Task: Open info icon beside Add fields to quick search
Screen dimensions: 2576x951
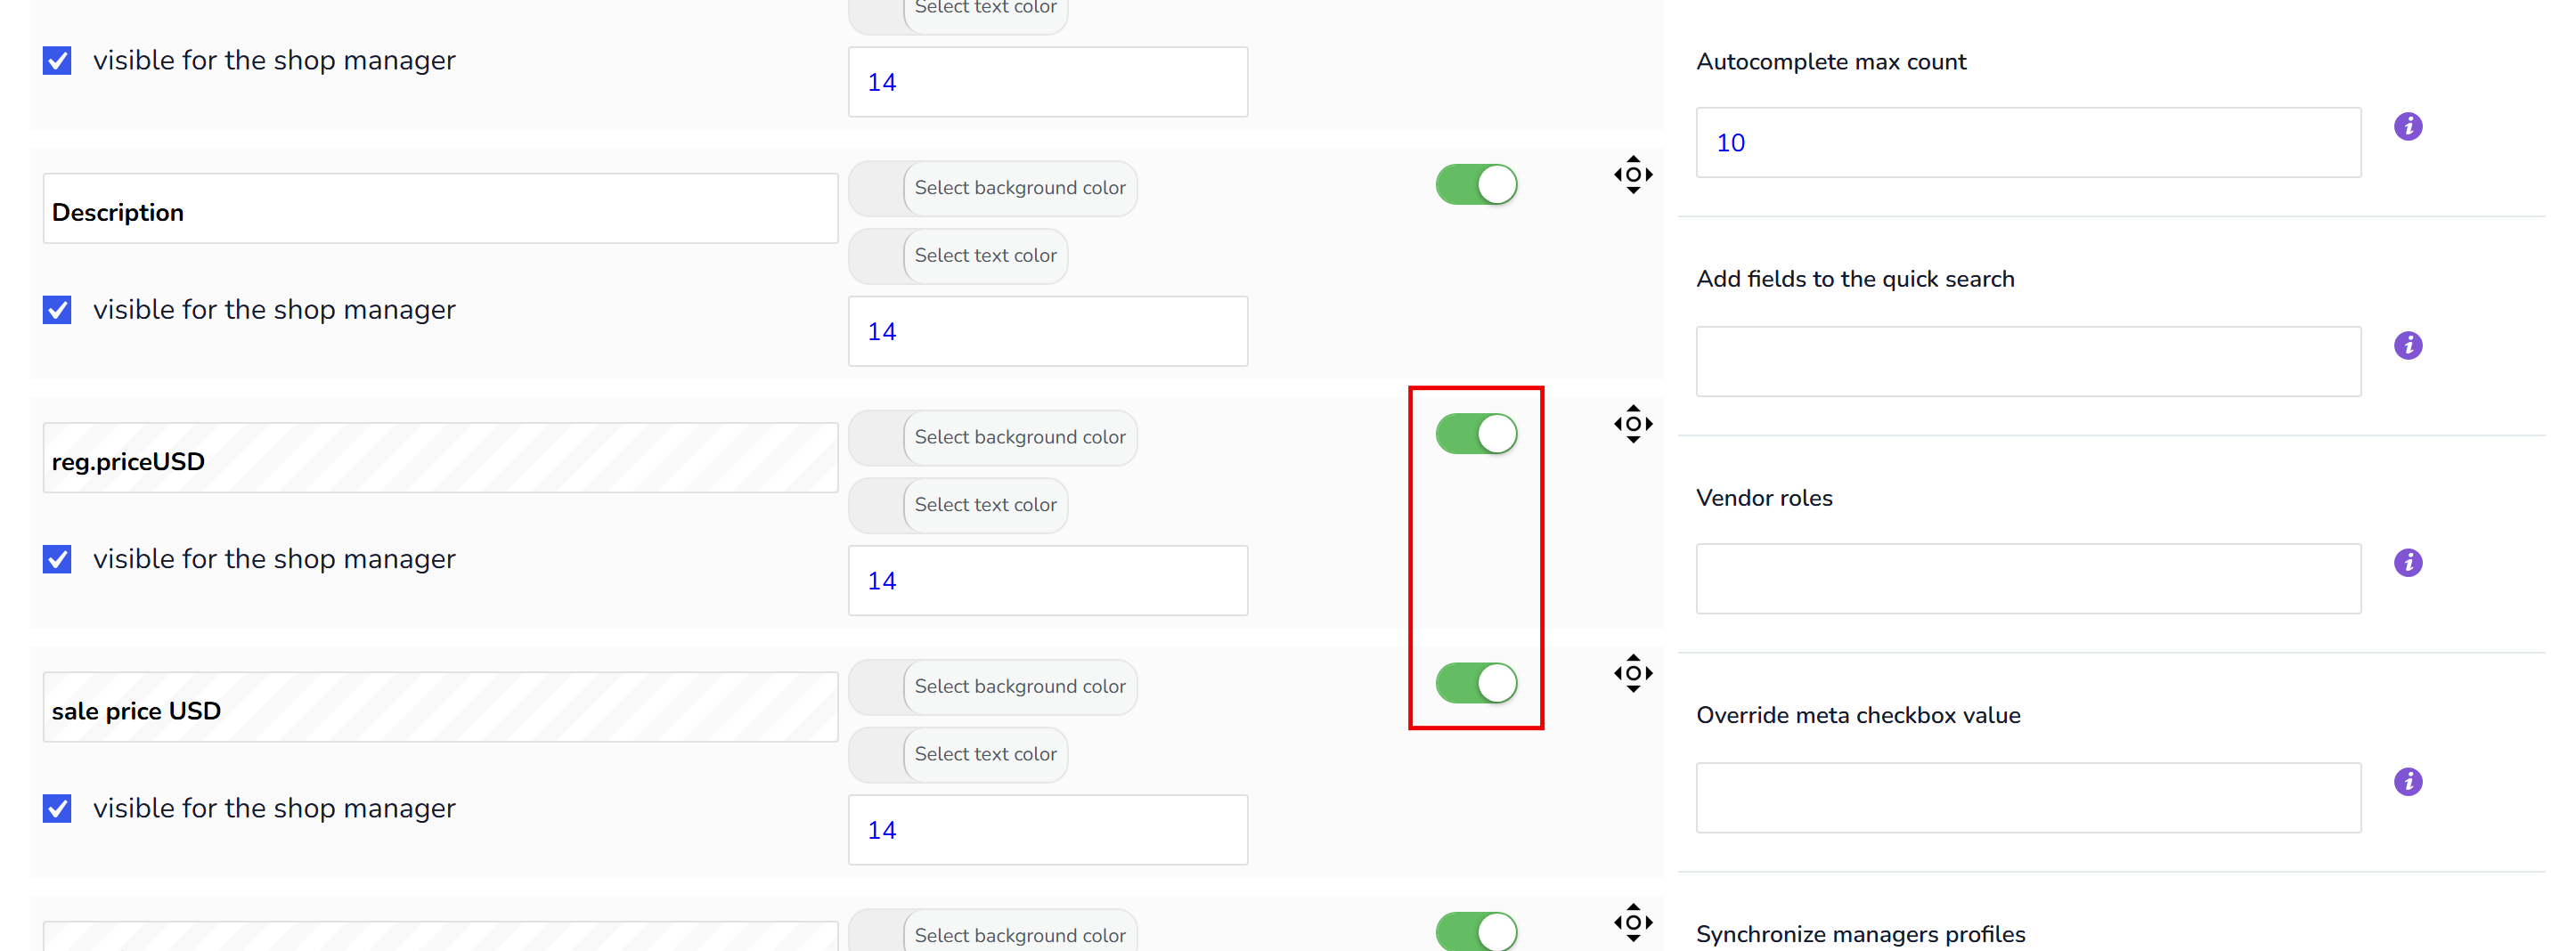Action: (2407, 346)
